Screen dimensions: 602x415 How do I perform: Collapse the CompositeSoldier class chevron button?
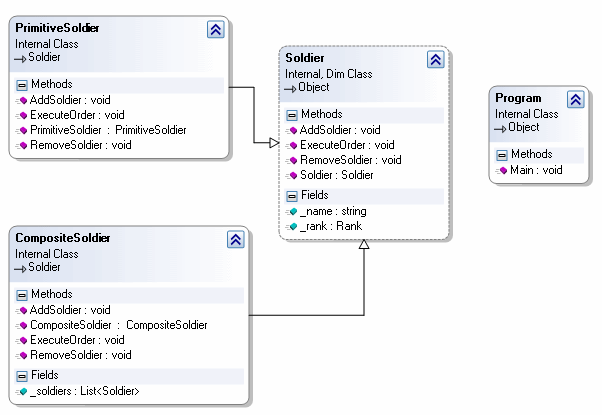[234, 239]
